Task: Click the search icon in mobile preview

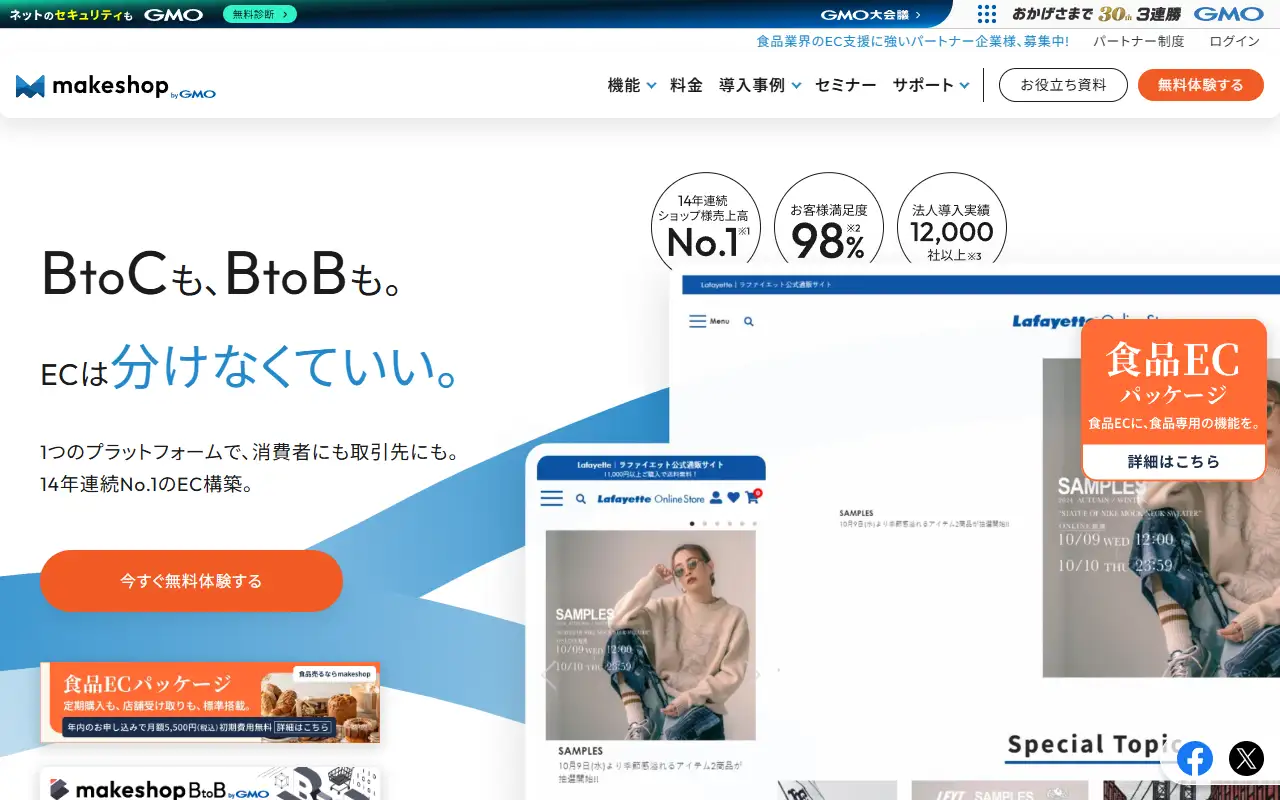Action: (x=581, y=498)
